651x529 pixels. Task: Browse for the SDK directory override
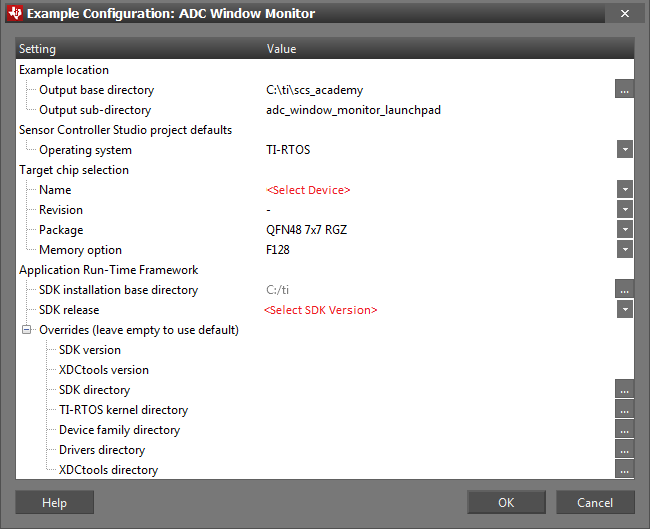[x=624, y=390]
